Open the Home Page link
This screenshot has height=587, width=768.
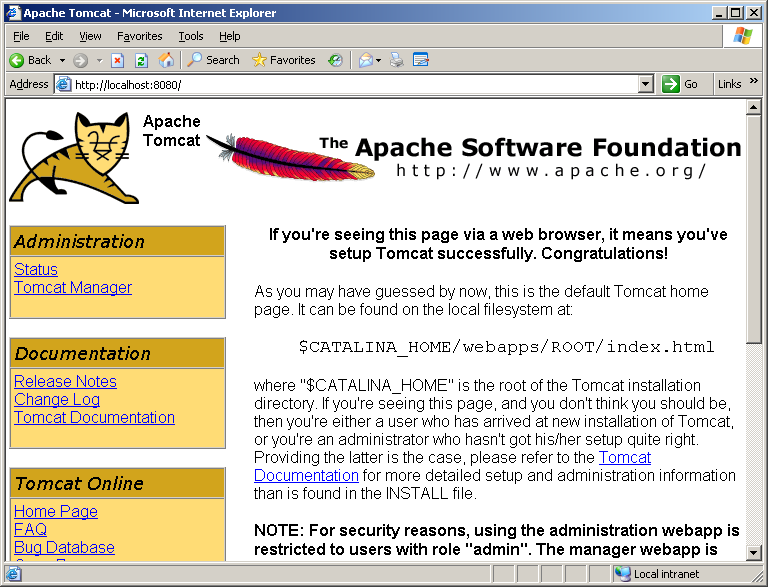pos(56,512)
